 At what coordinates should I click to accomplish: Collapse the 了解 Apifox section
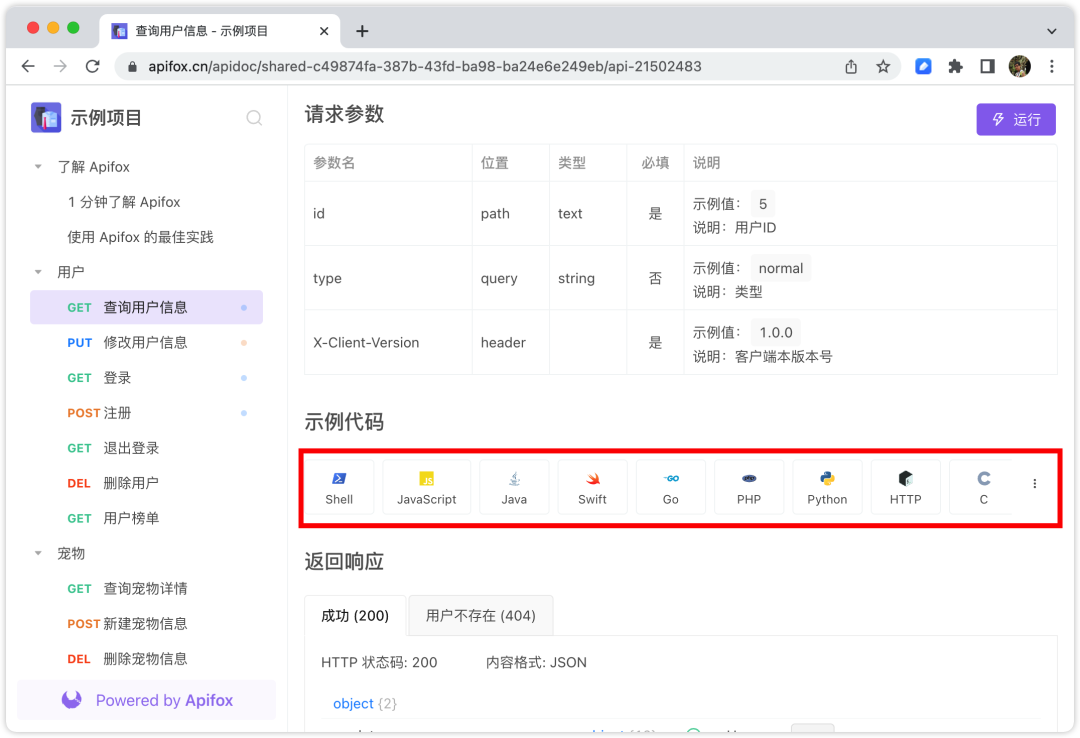click(x=38, y=166)
